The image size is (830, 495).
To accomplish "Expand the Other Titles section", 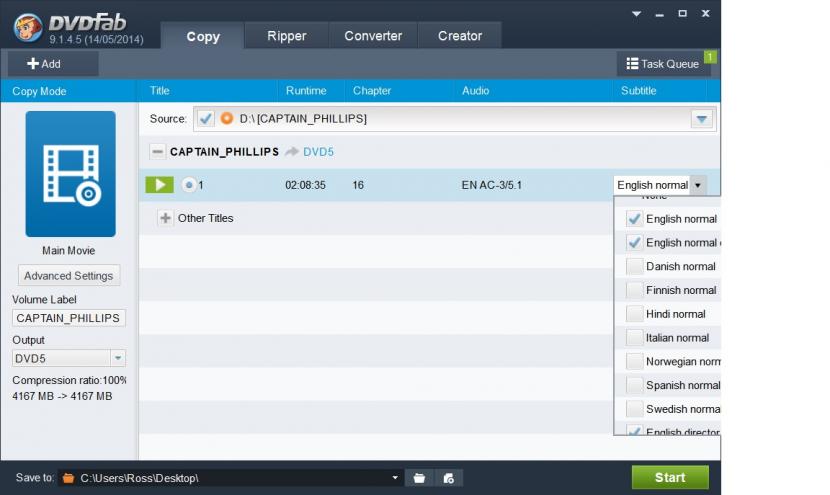I will (x=165, y=218).
